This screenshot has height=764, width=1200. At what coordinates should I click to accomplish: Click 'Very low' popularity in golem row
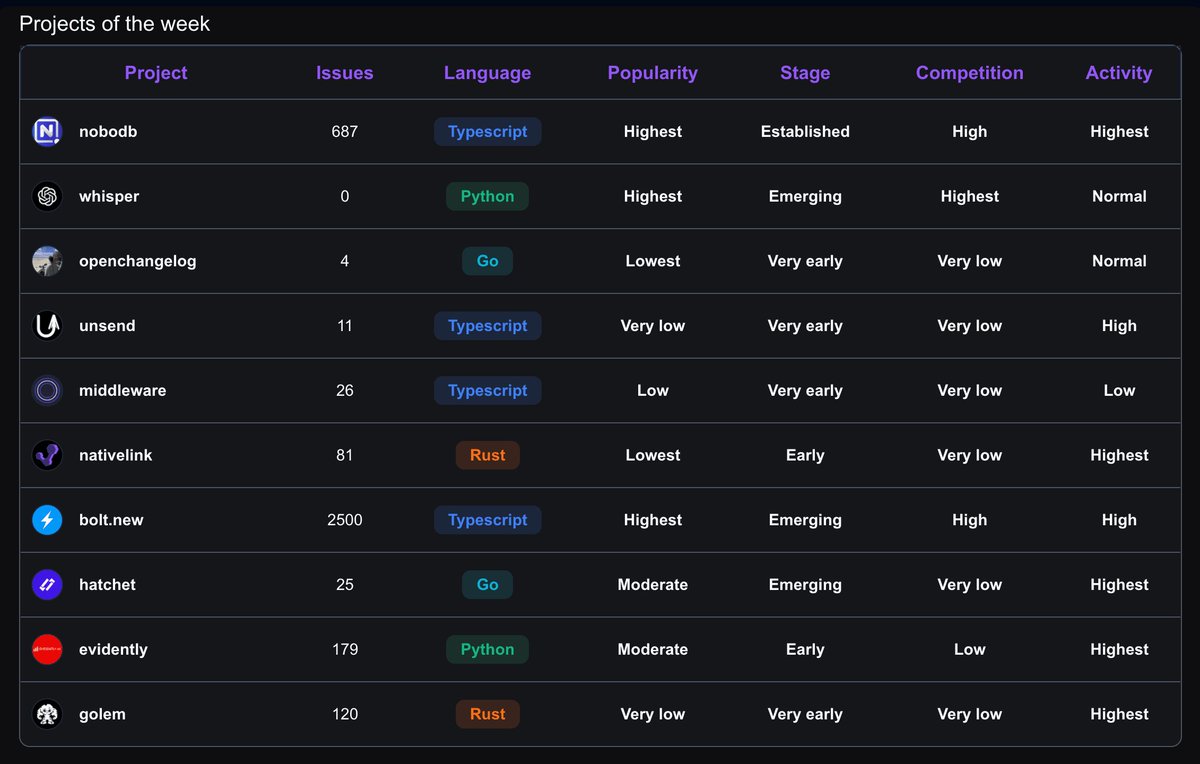tap(653, 714)
